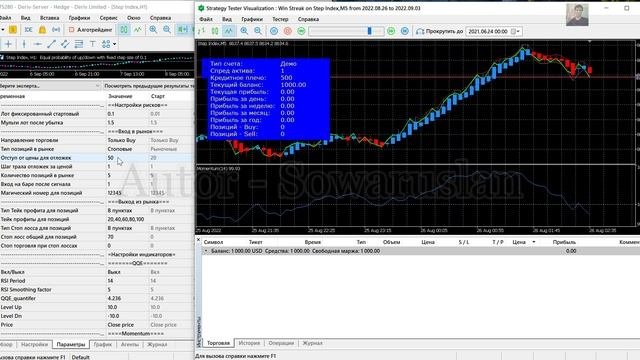Switch to Торговля tab
The image size is (640, 360).
(218, 343)
